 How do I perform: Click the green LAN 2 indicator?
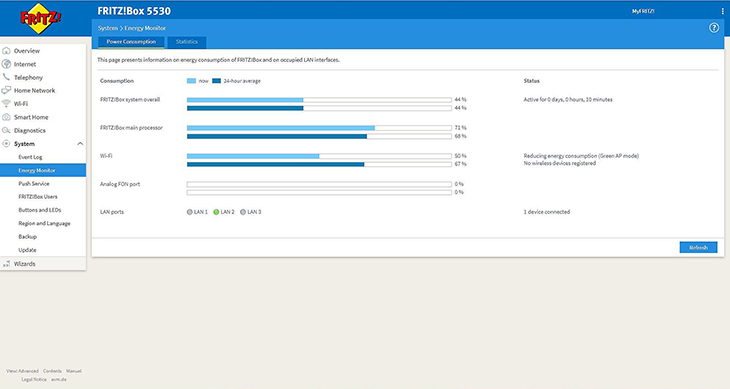(x=216, y=212)
